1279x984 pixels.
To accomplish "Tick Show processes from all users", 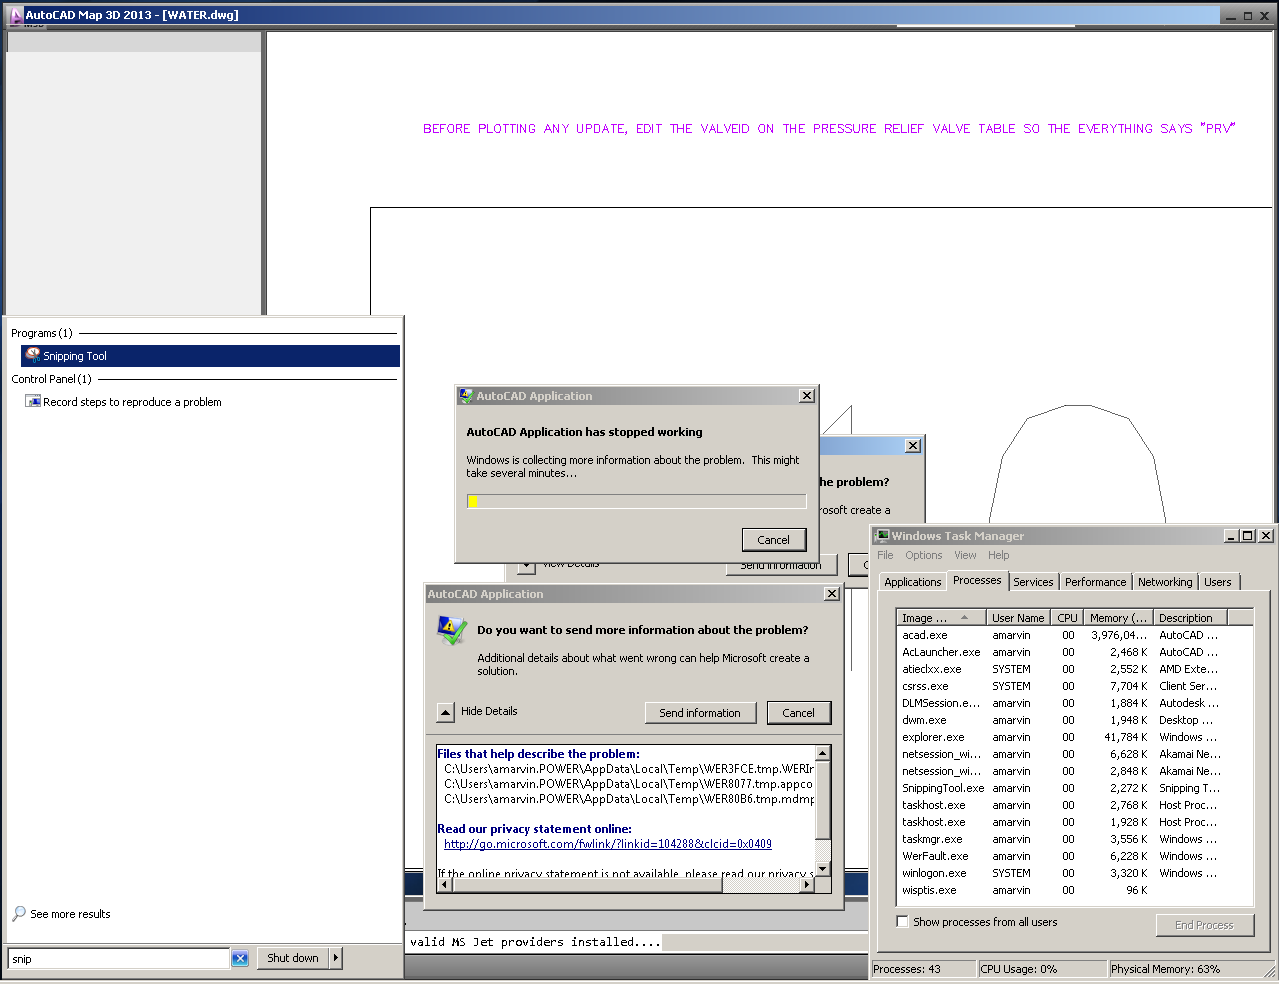I will click(x=903, y=922).
